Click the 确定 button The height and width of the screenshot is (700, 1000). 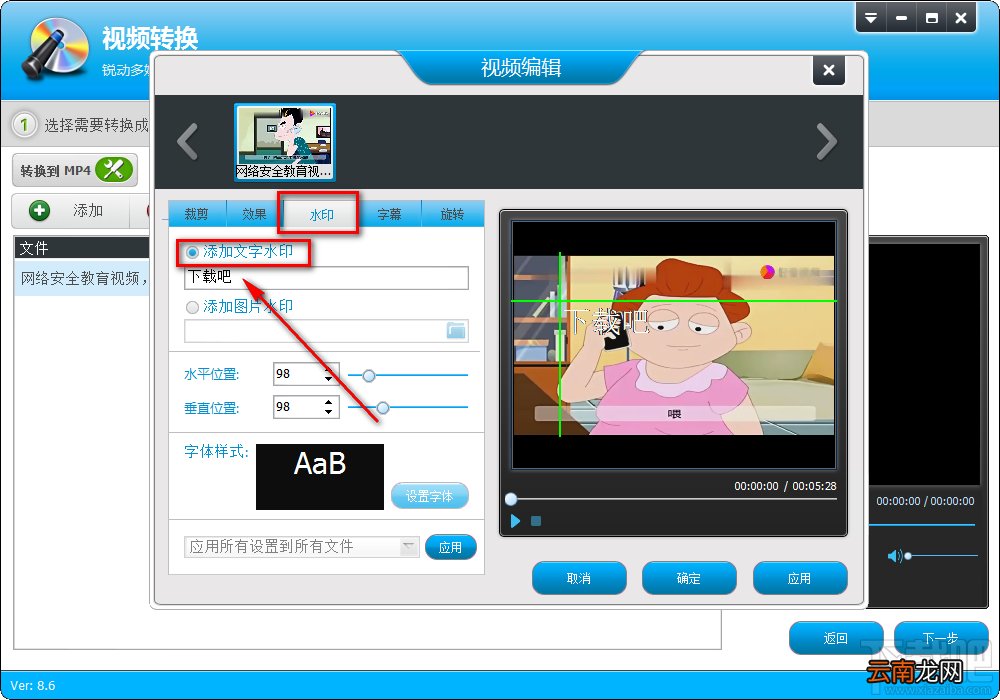[x=689, y=578]
